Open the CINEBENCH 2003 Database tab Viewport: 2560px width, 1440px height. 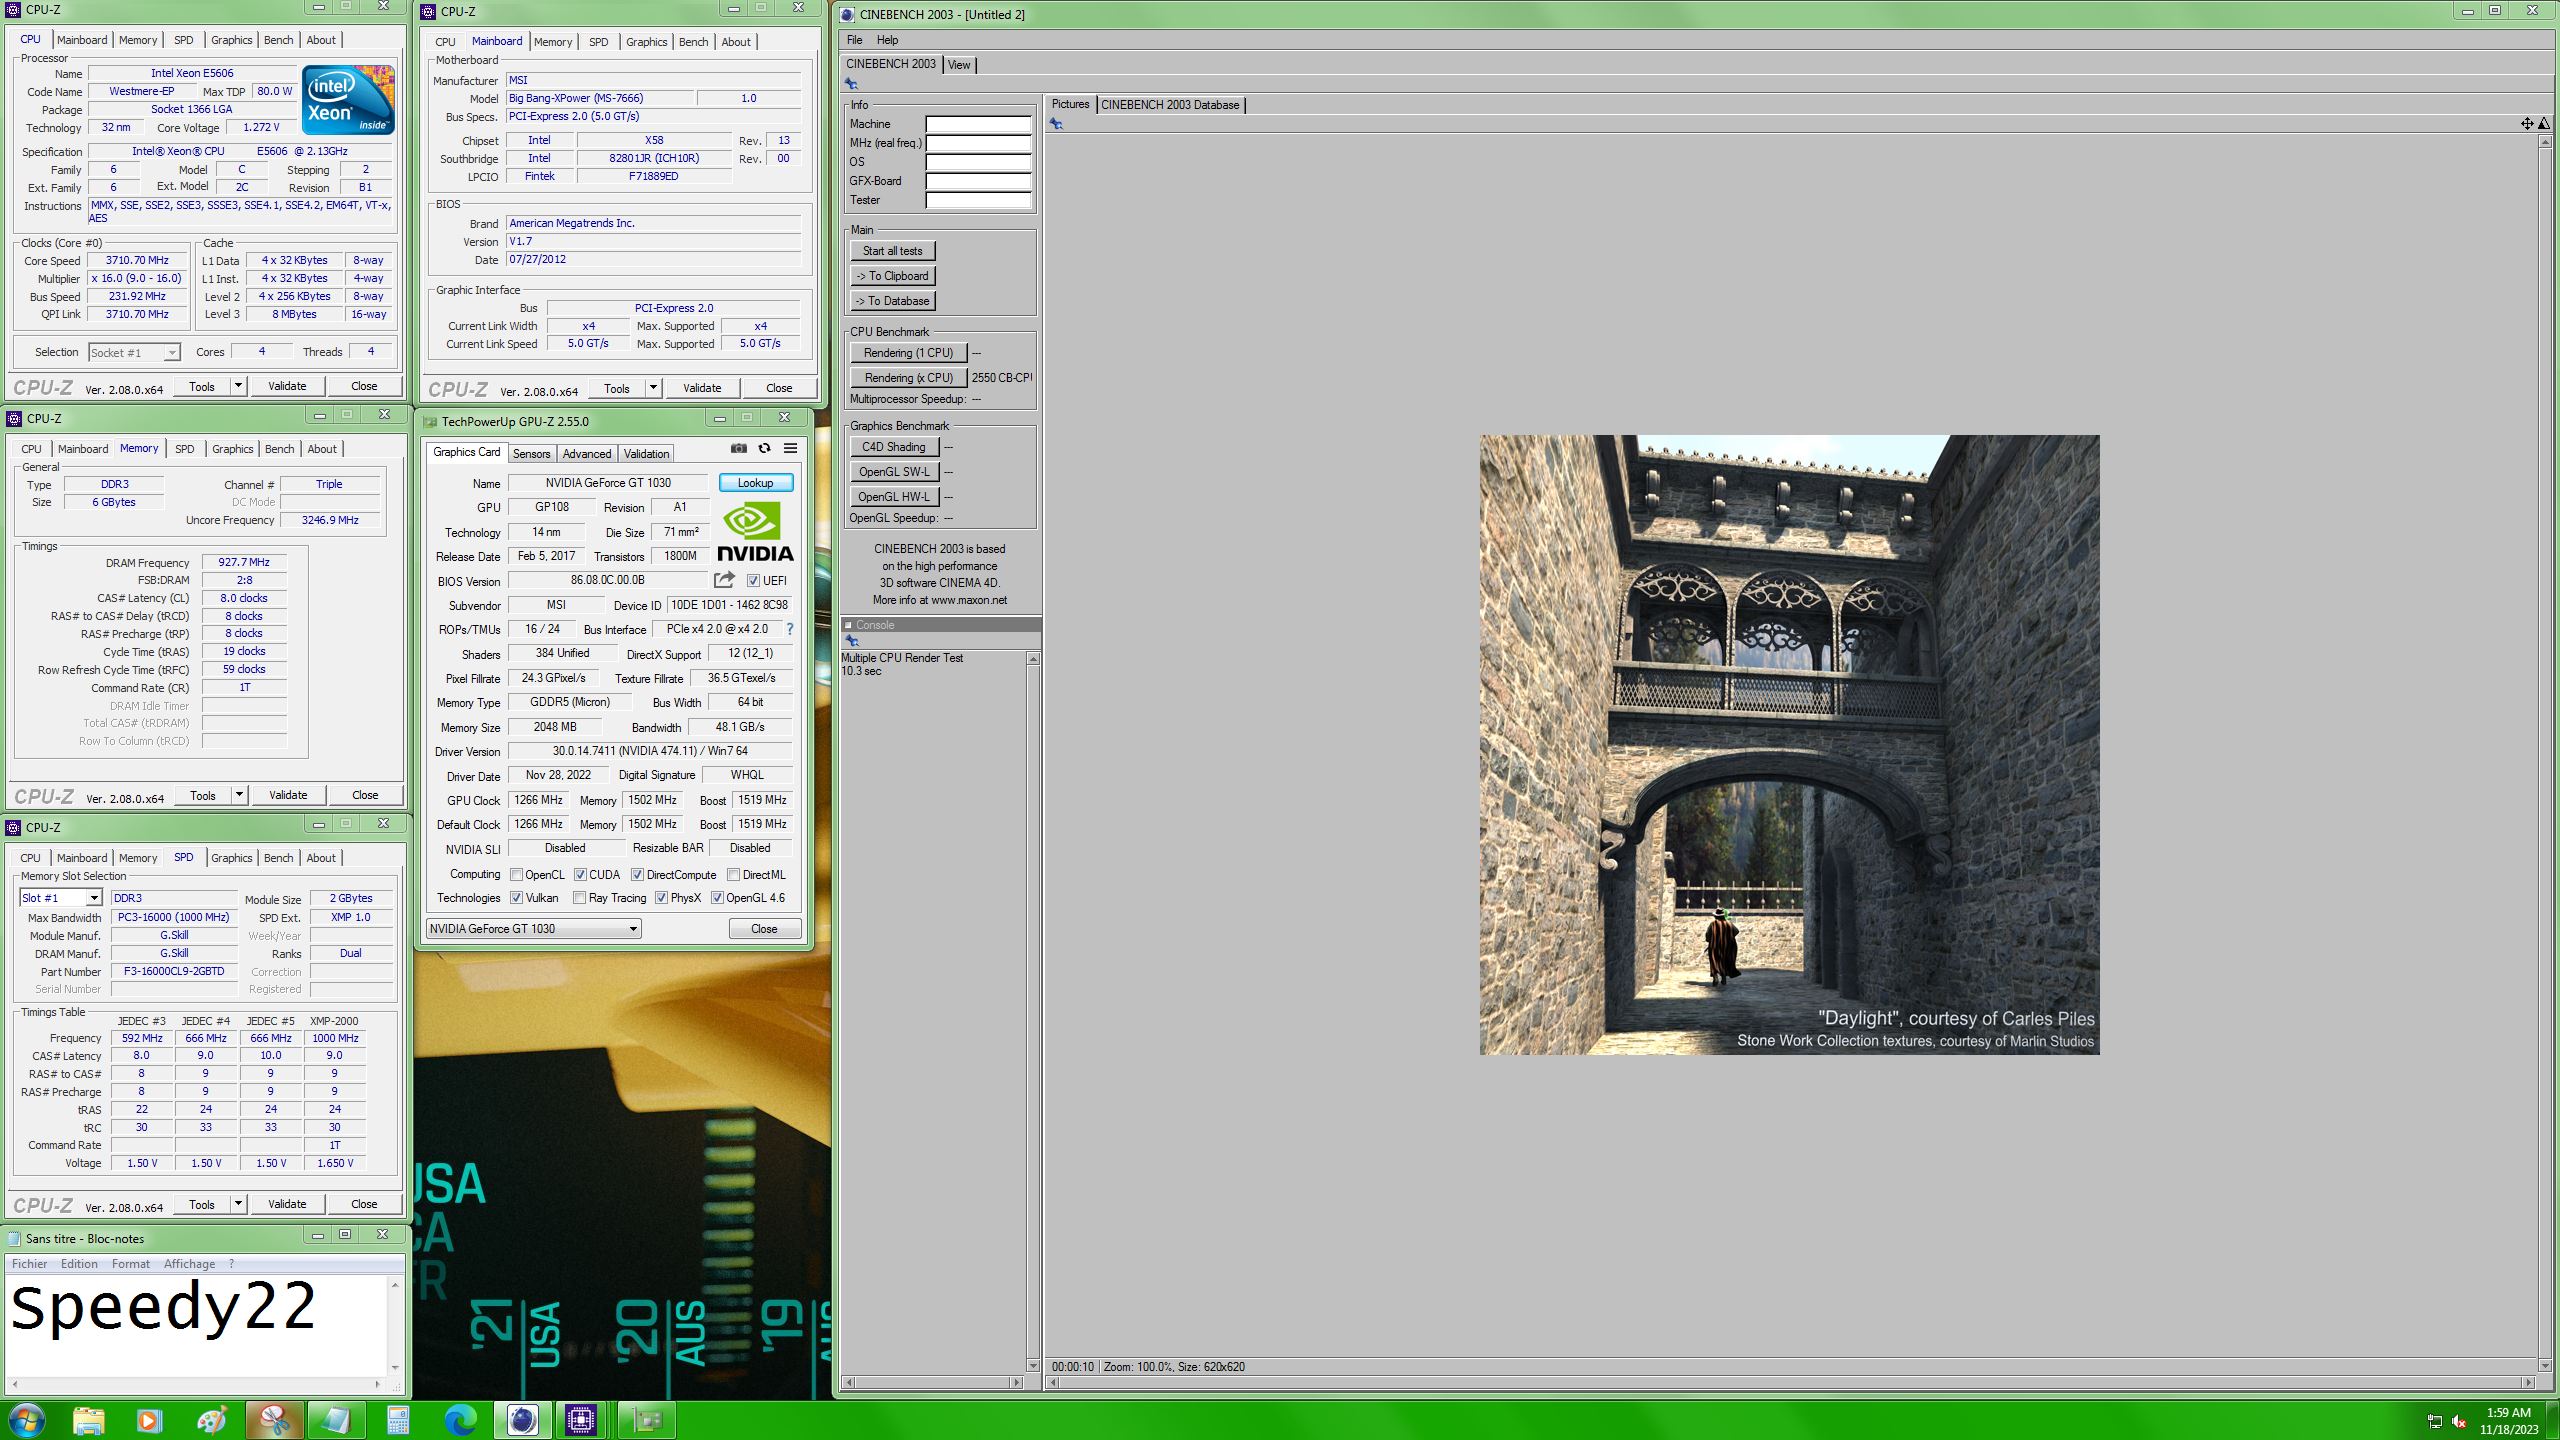click(1170, 105)
